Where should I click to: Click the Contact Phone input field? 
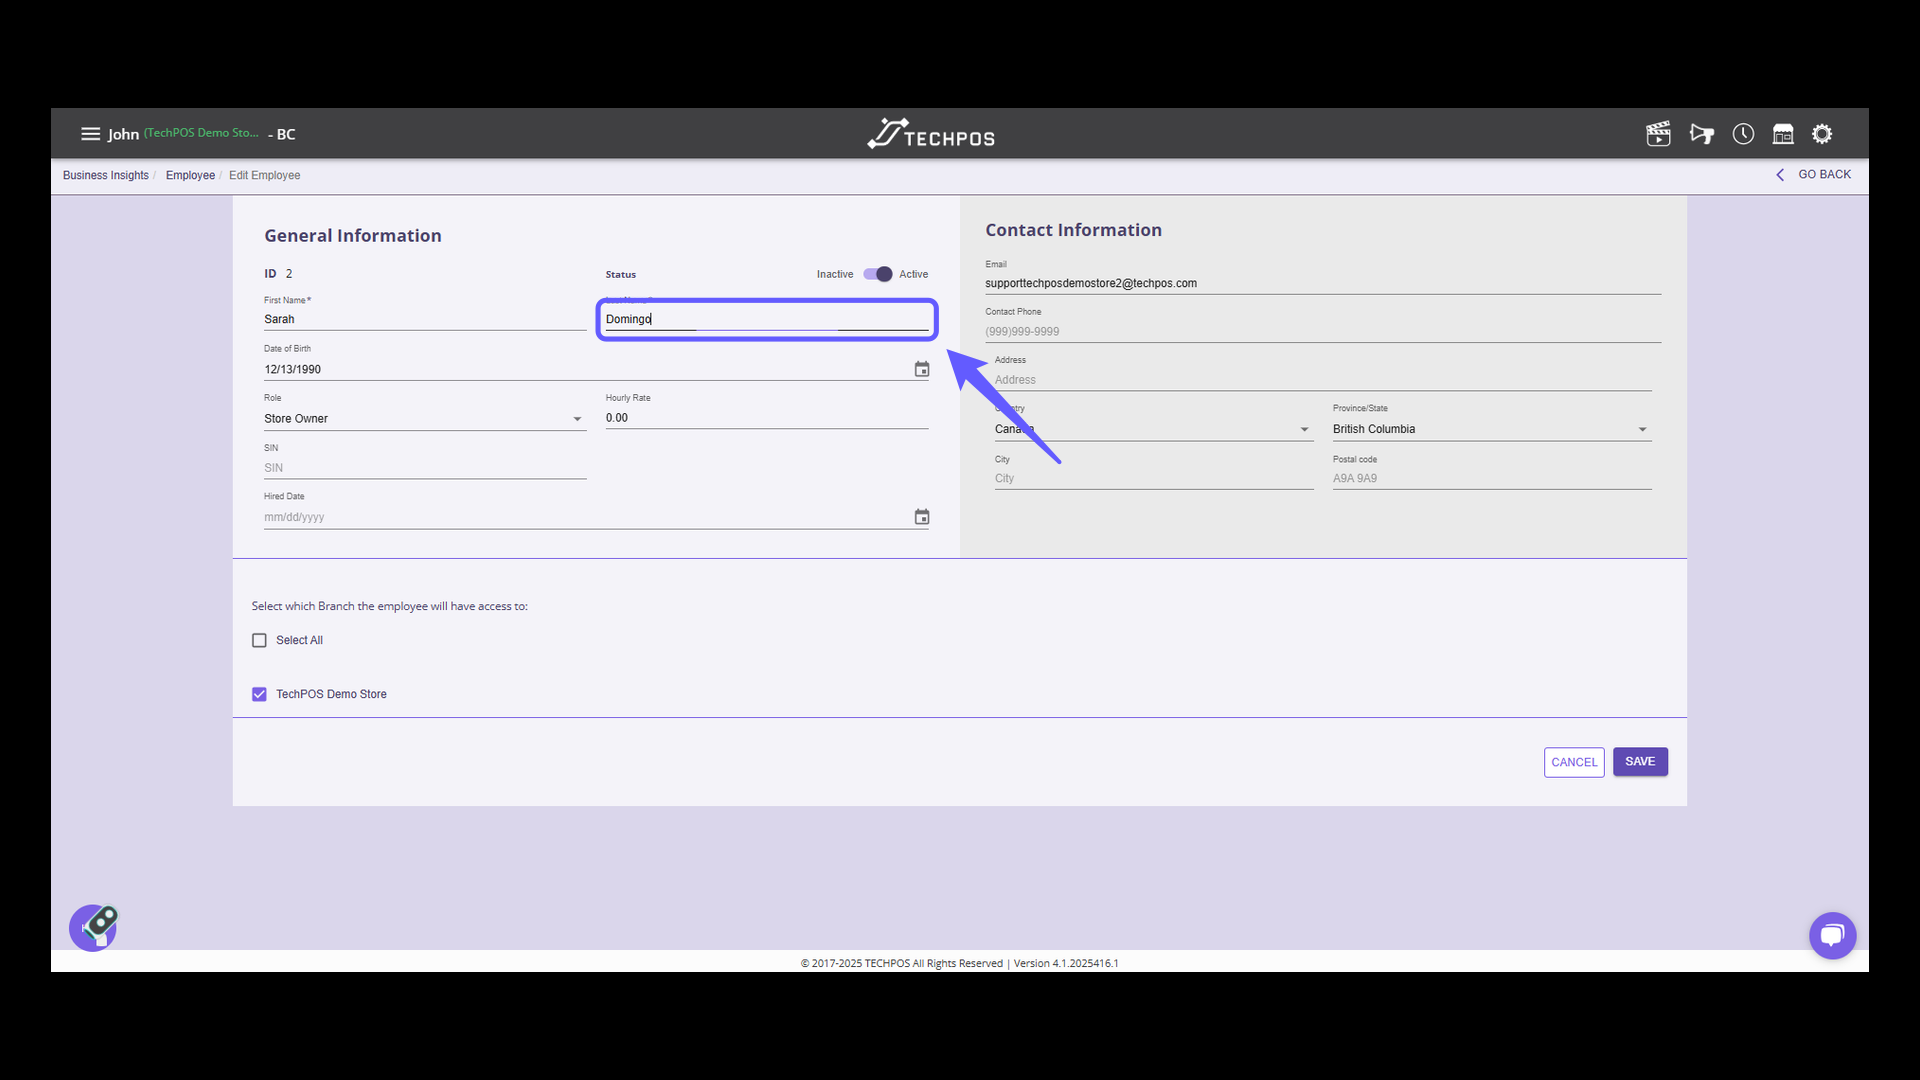(1322, 332)
